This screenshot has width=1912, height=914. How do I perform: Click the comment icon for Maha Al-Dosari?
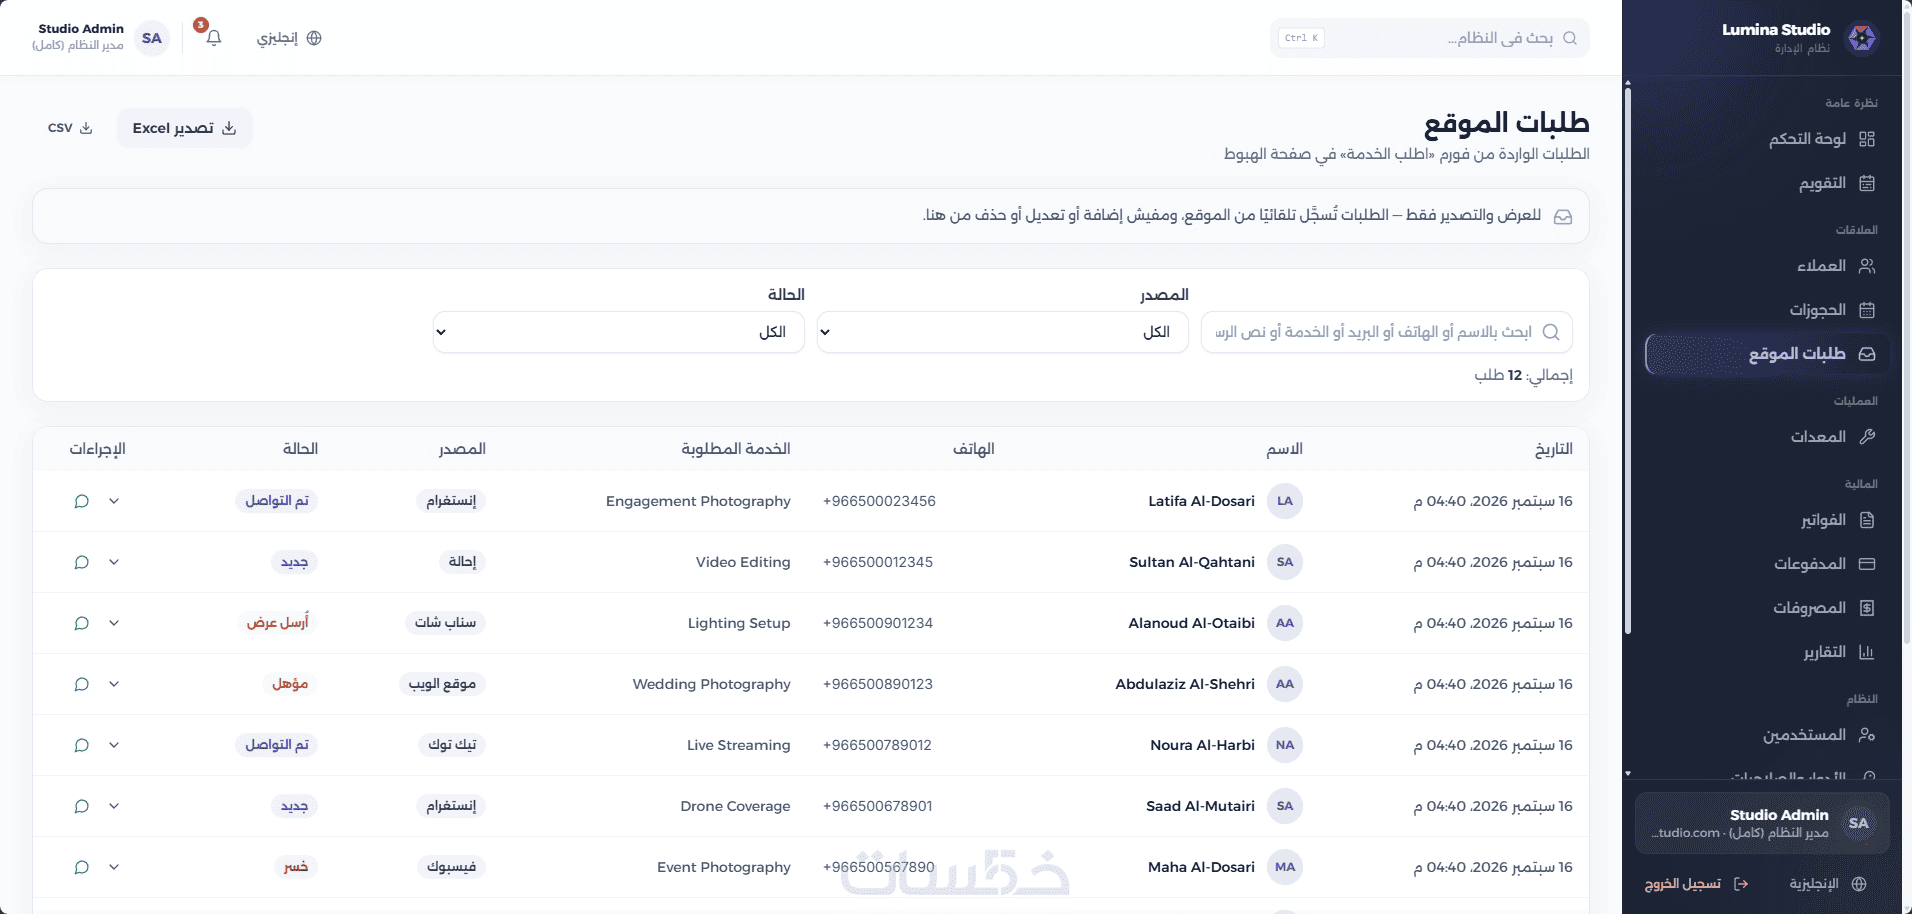coord(82,867)
